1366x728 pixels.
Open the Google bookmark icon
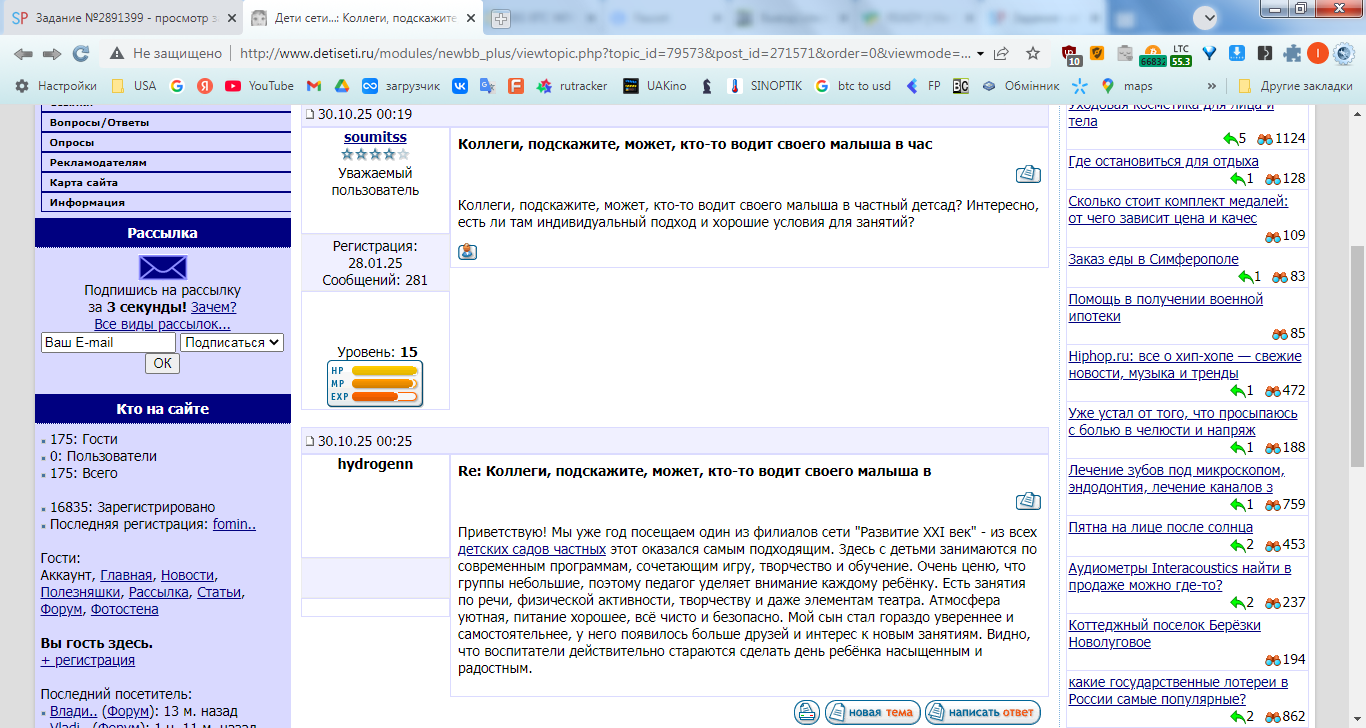coord(177,86)
